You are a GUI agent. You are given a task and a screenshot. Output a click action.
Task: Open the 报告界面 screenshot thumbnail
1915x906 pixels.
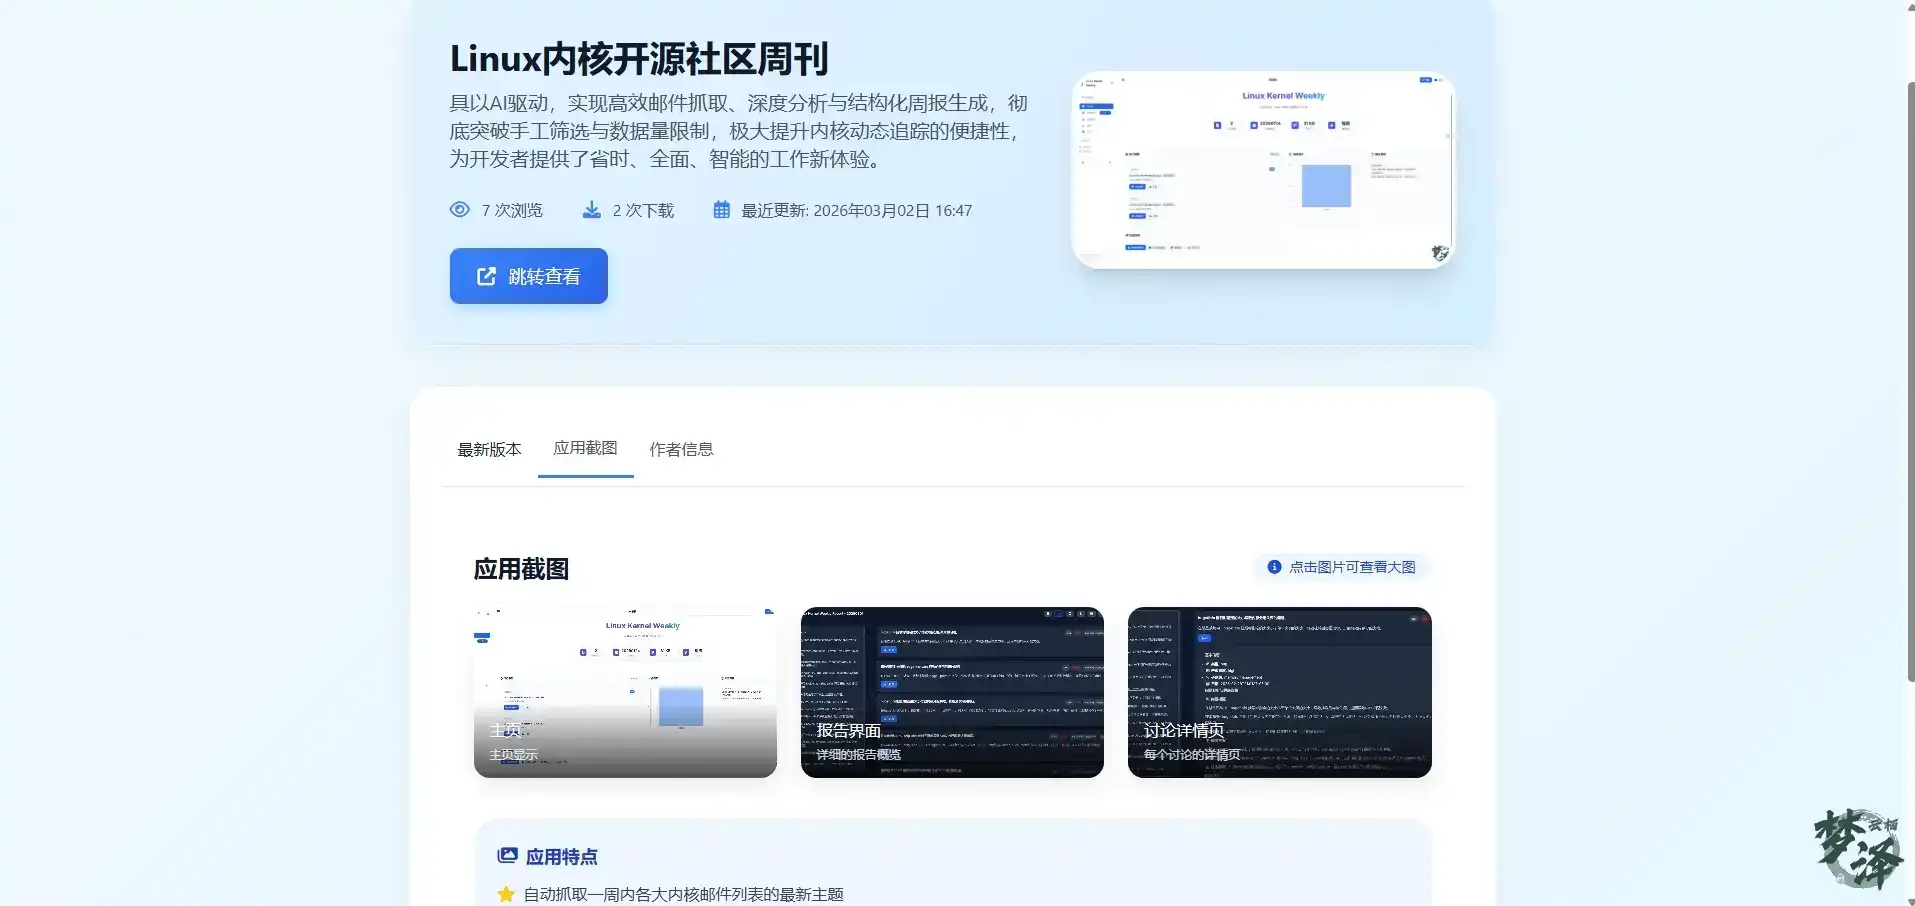(951, 692)
